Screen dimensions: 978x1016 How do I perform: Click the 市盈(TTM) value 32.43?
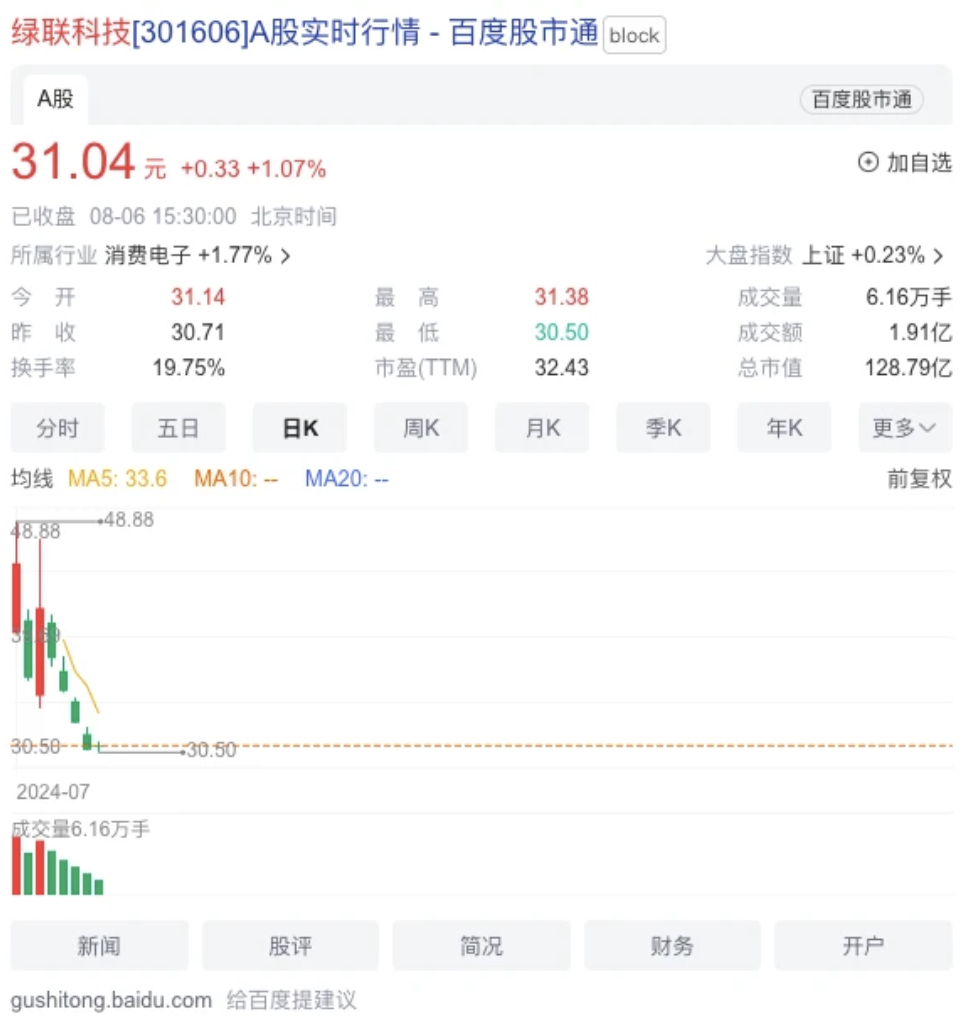point(561,367)
